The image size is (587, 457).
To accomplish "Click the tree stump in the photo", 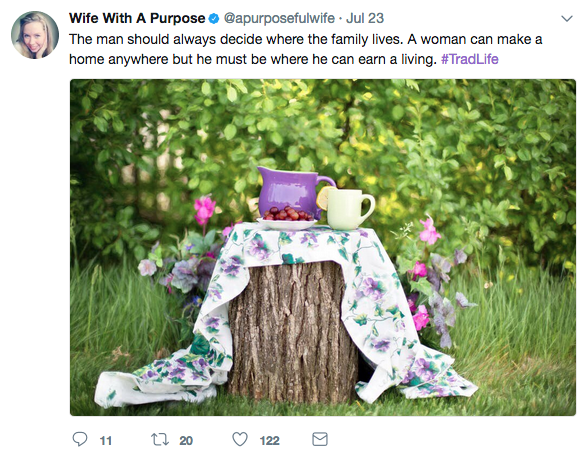I will [x=292, y=331].
